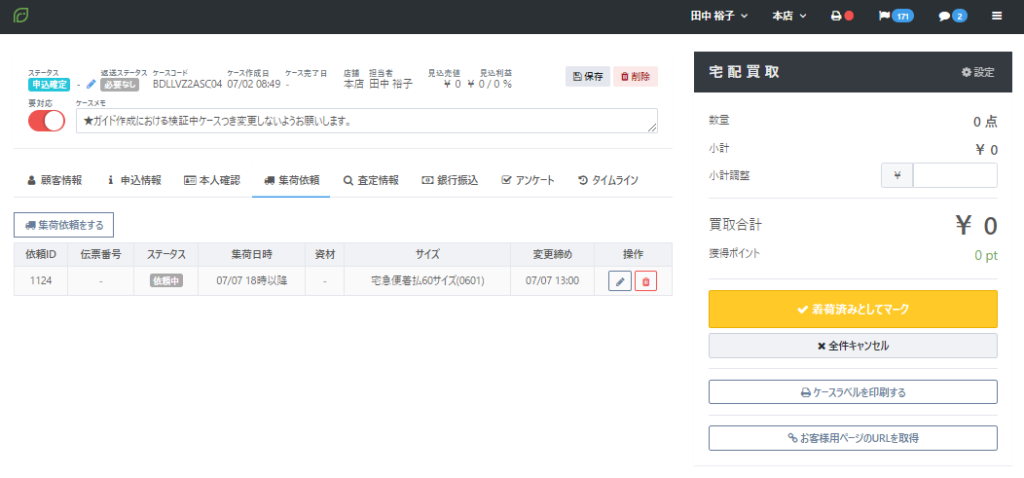Open chat messages with 2 badge
This screenshot has height=478, width=1024.
point(952,16)
